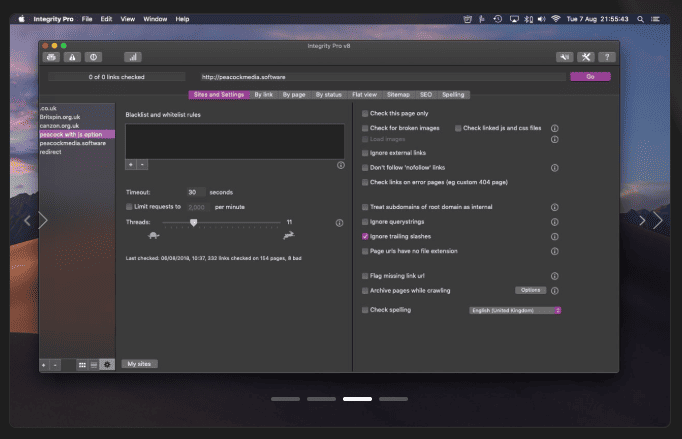Image resolution: width=682 pixels, height=439 pixels.
Task: Enable Ignore external links
Action: [x=365, y=153]
